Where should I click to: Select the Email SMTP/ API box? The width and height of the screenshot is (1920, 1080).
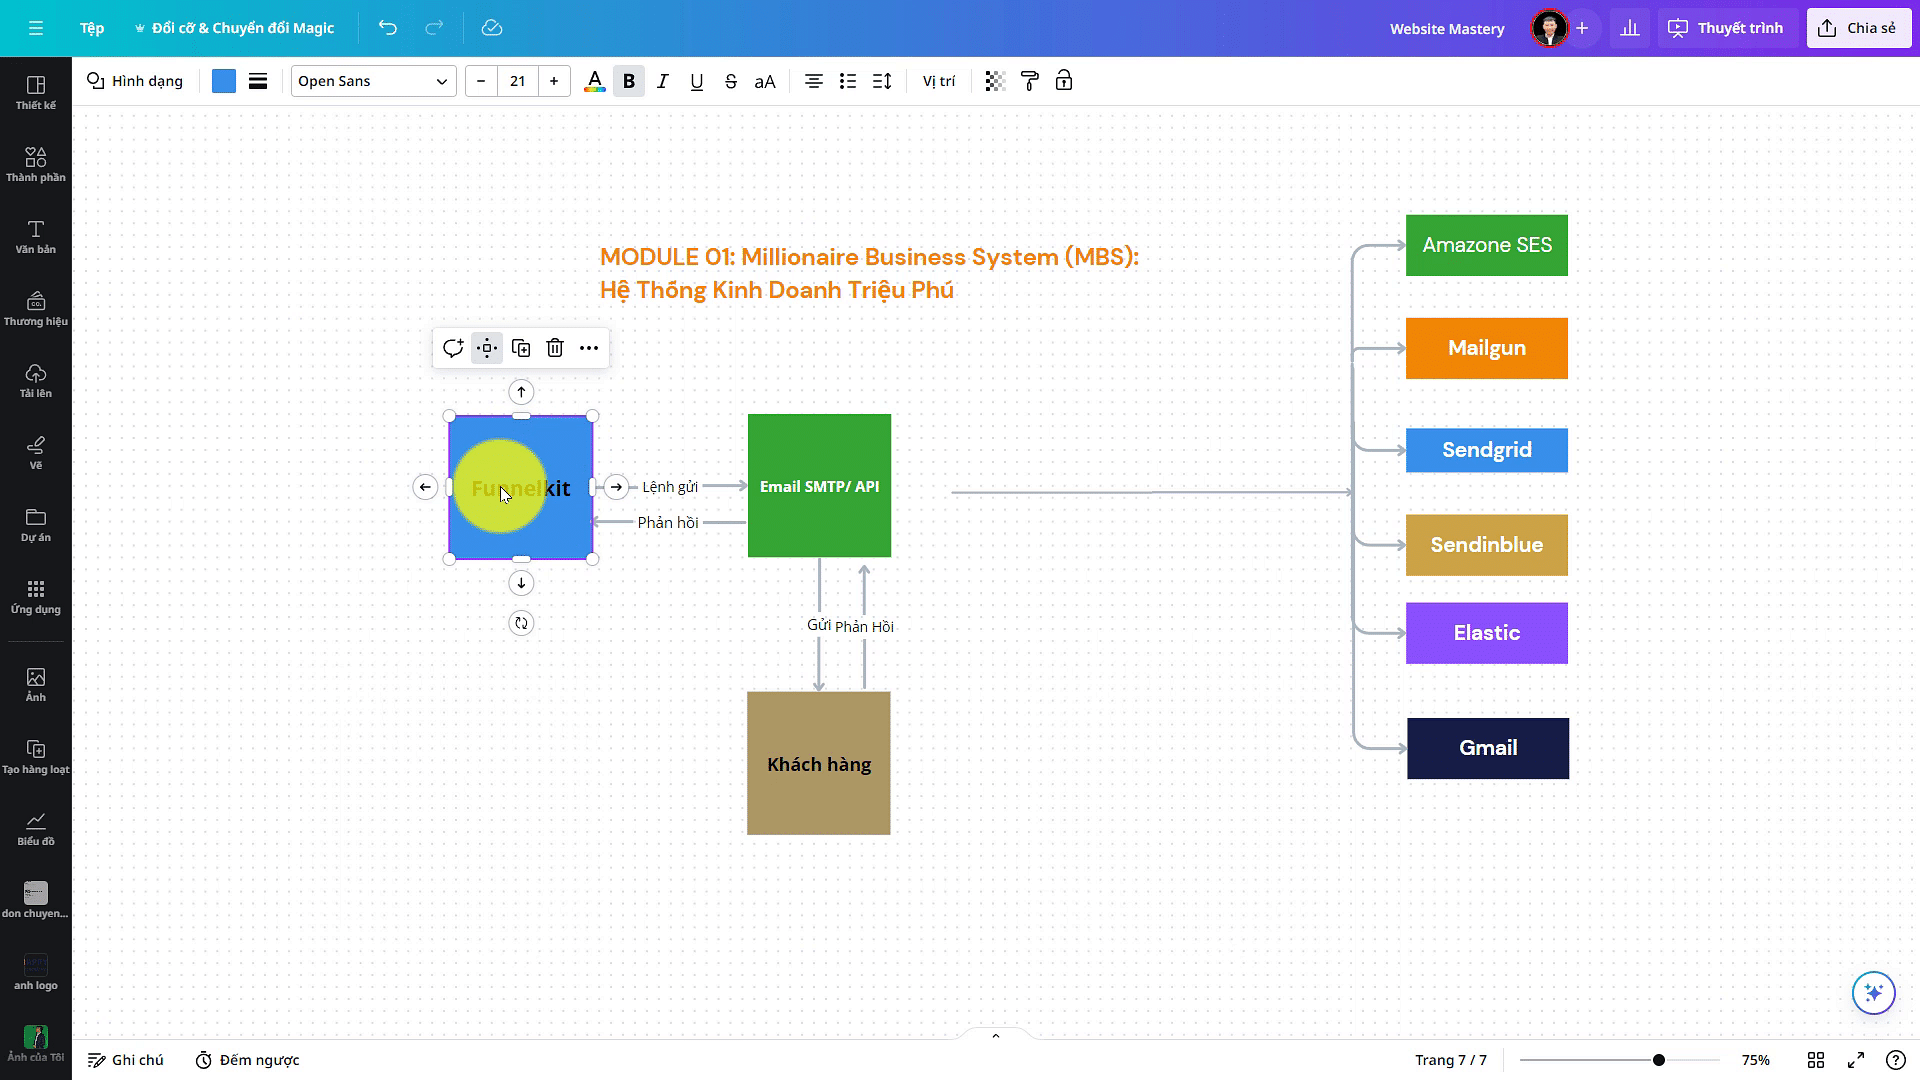[x=819, y=486]
